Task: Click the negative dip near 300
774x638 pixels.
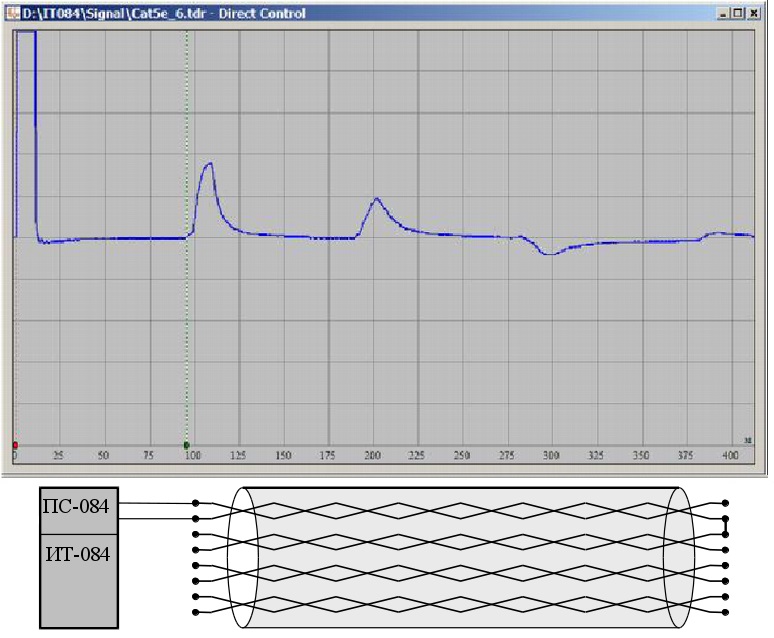Action: click(549, 253)
